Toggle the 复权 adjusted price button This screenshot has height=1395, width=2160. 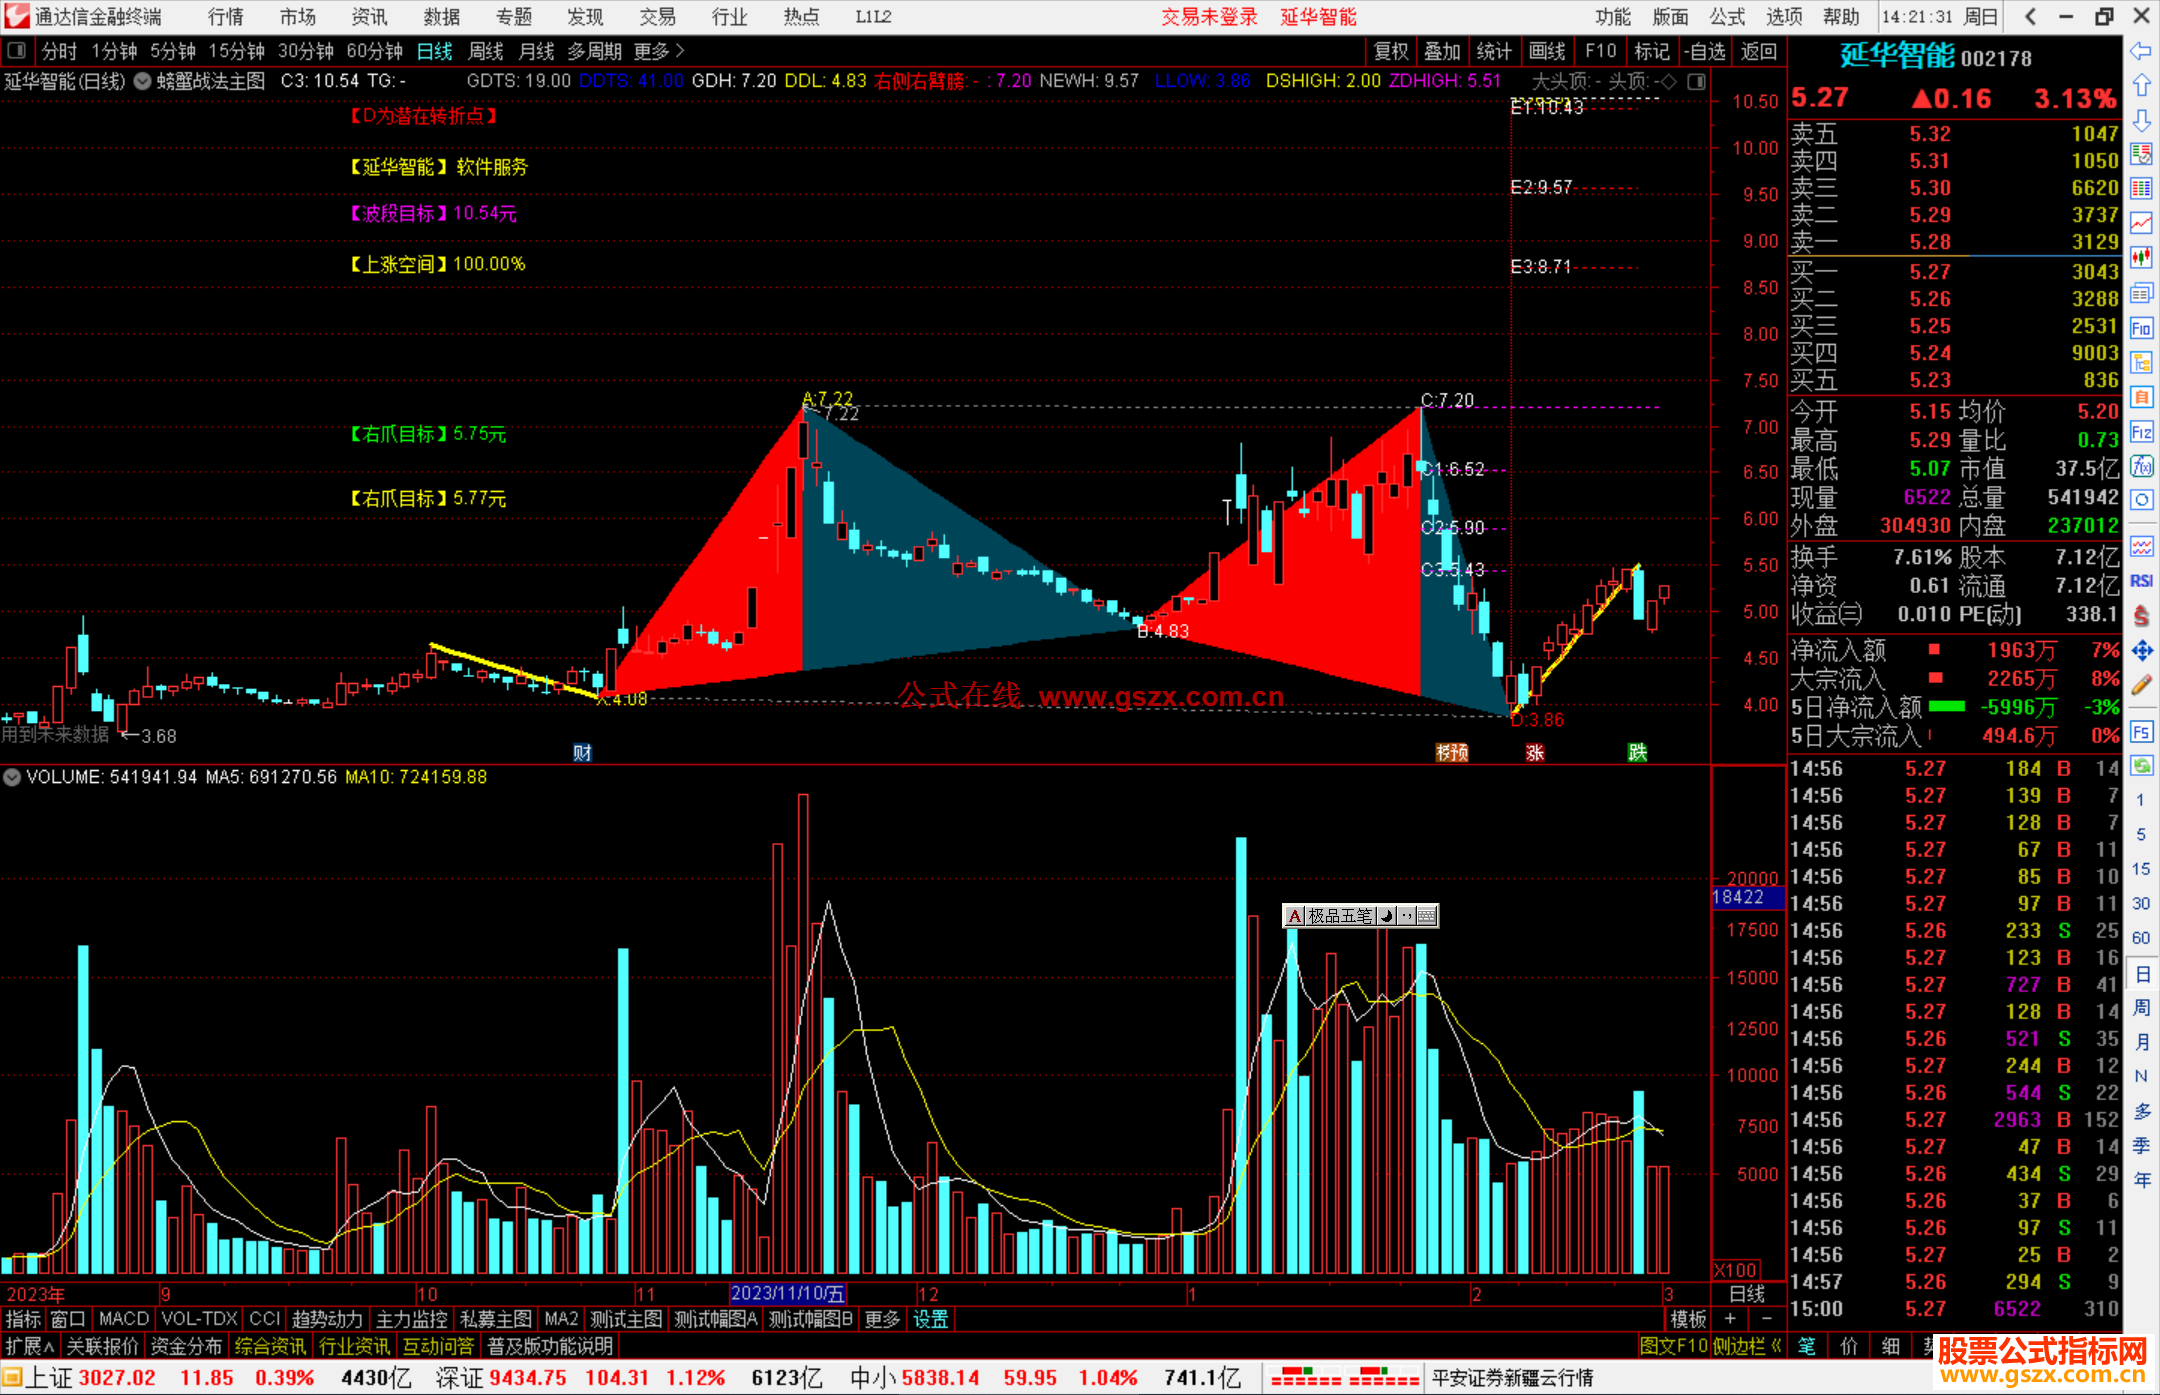[x=1390, y=51]
